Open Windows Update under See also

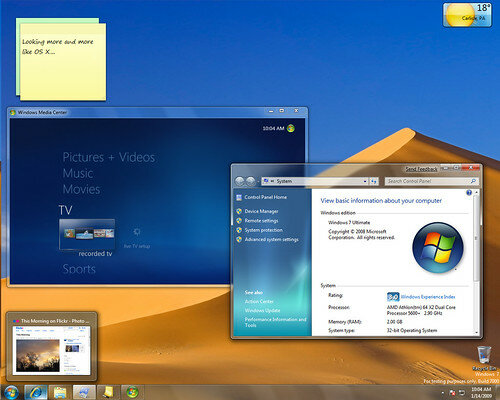pyautogui.click(x=262, y=310)
